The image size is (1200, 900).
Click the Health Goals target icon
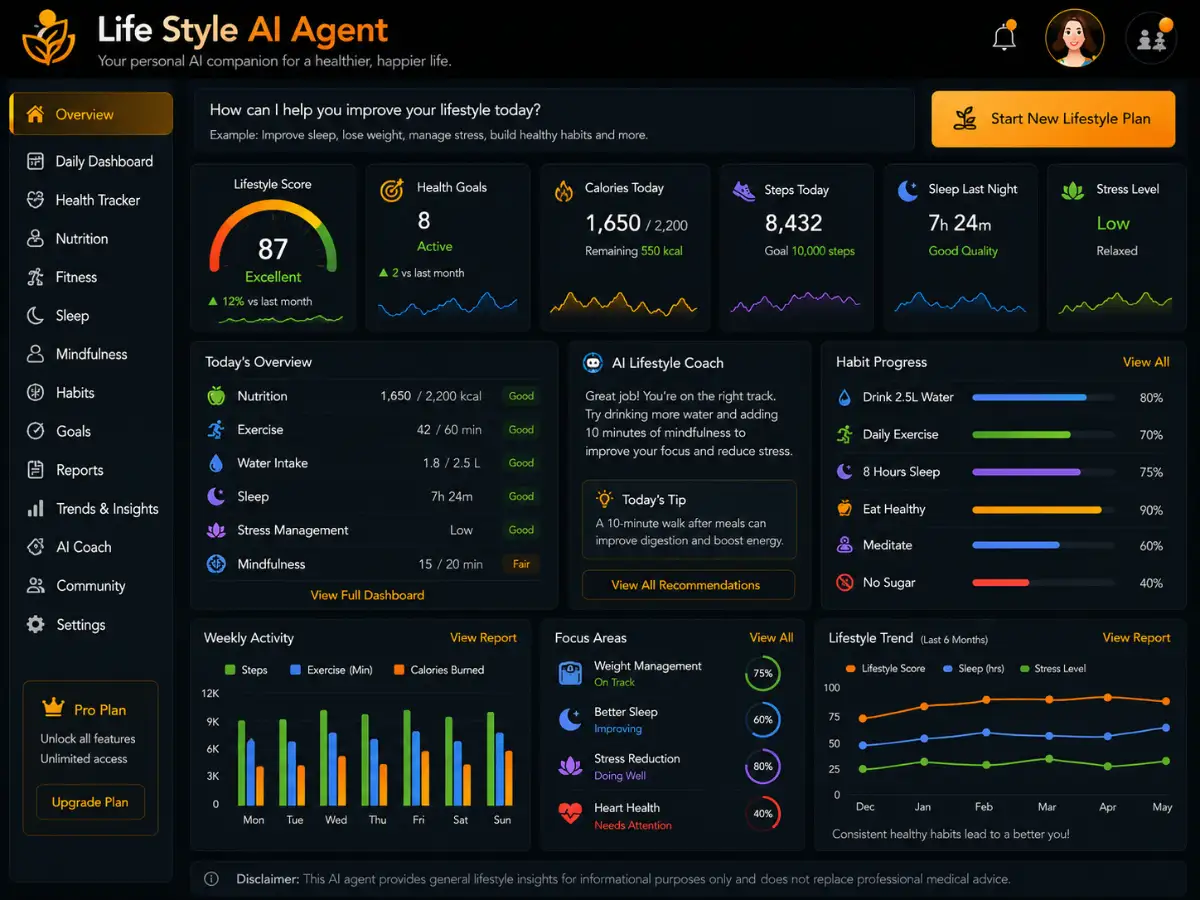392,190
